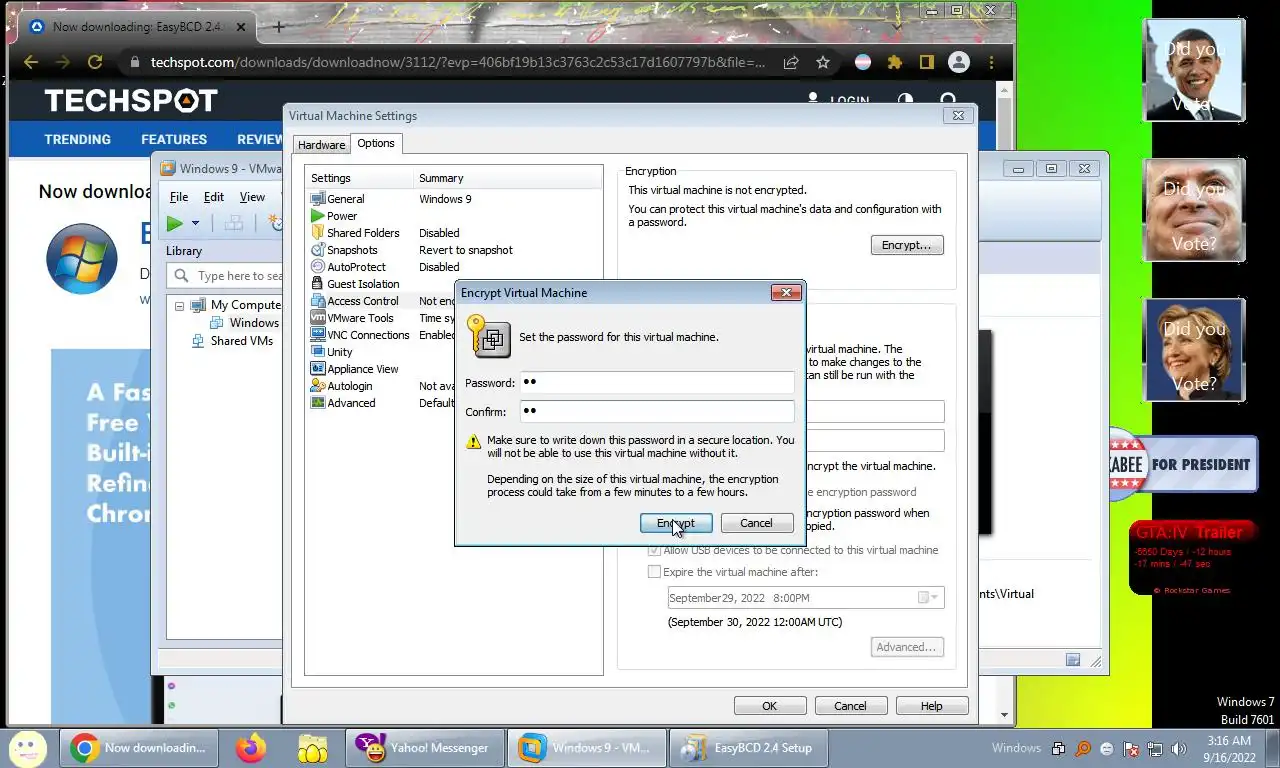Cancel the Encrypt Virtual Machine dialog

(756, 523)
